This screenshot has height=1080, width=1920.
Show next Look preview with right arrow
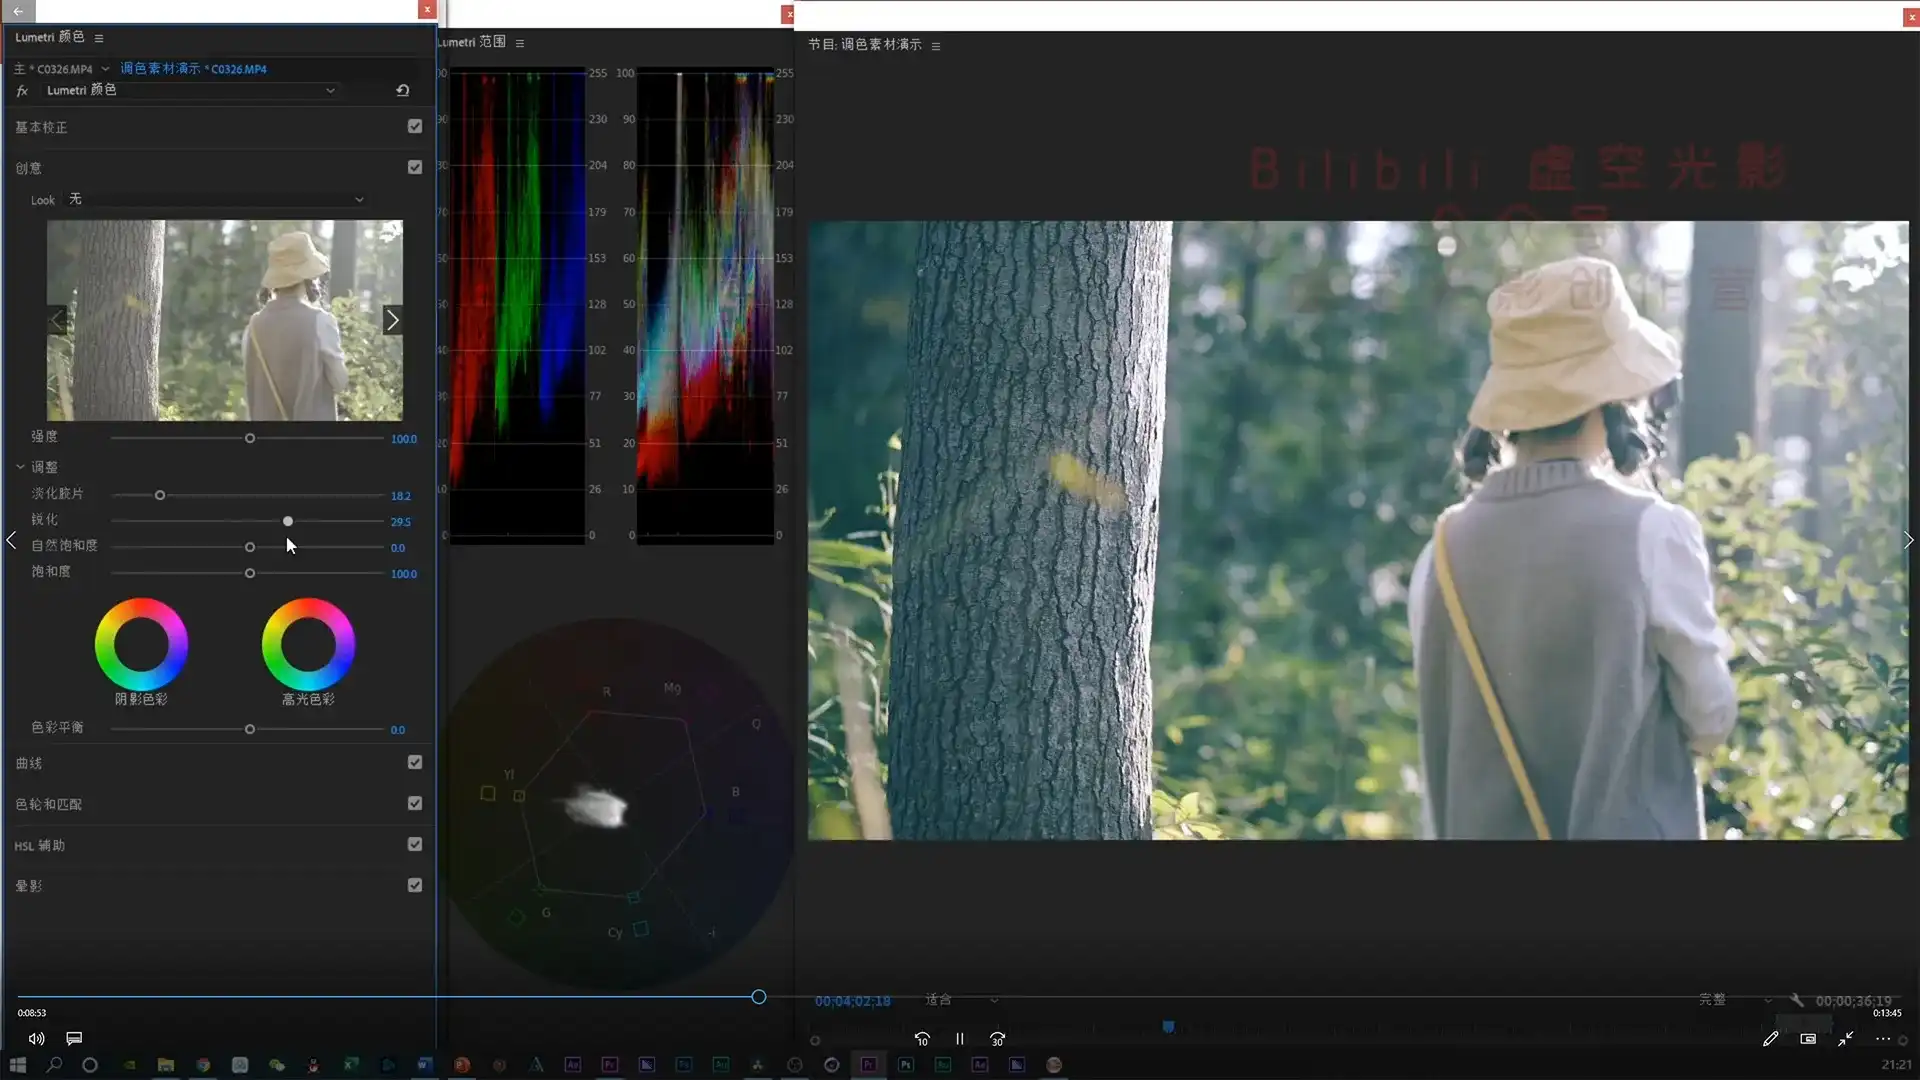point(392,320)
